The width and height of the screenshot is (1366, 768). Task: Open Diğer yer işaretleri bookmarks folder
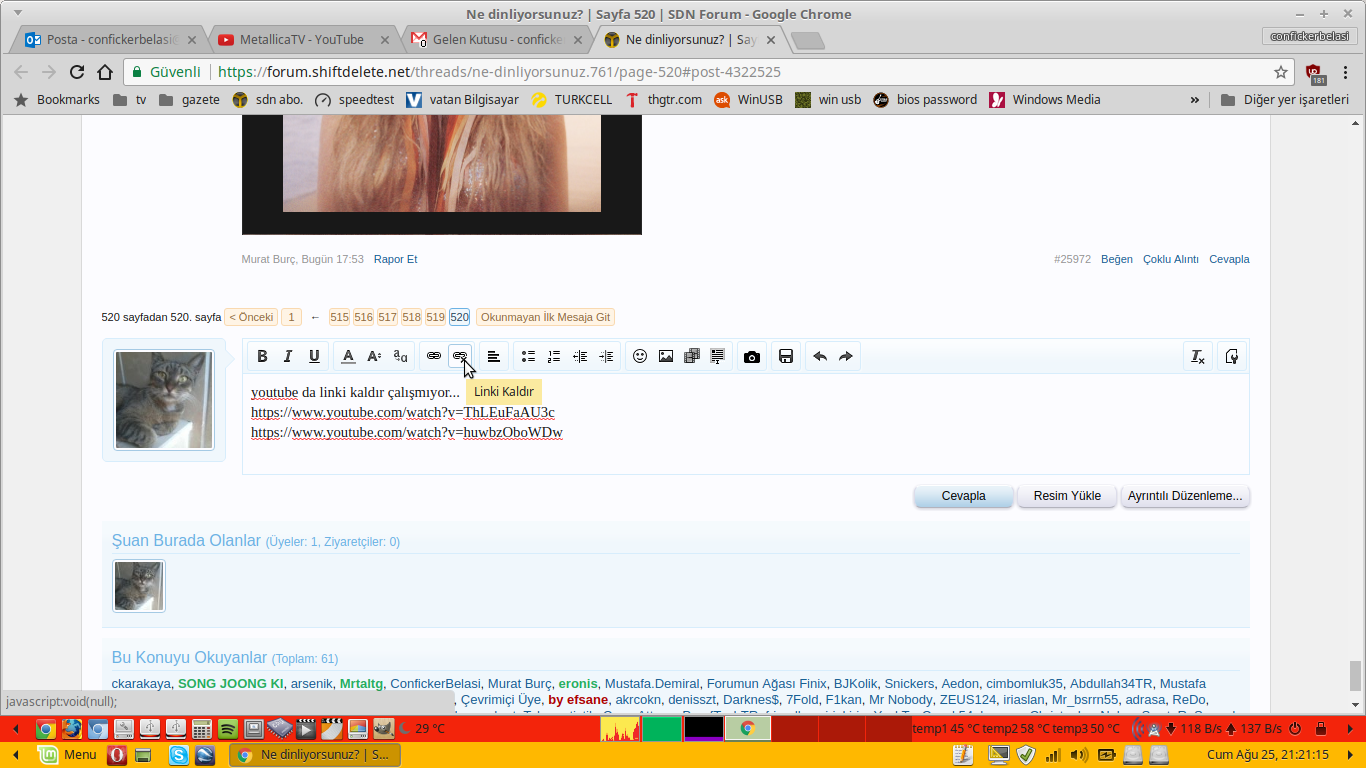click(1285, 100)
